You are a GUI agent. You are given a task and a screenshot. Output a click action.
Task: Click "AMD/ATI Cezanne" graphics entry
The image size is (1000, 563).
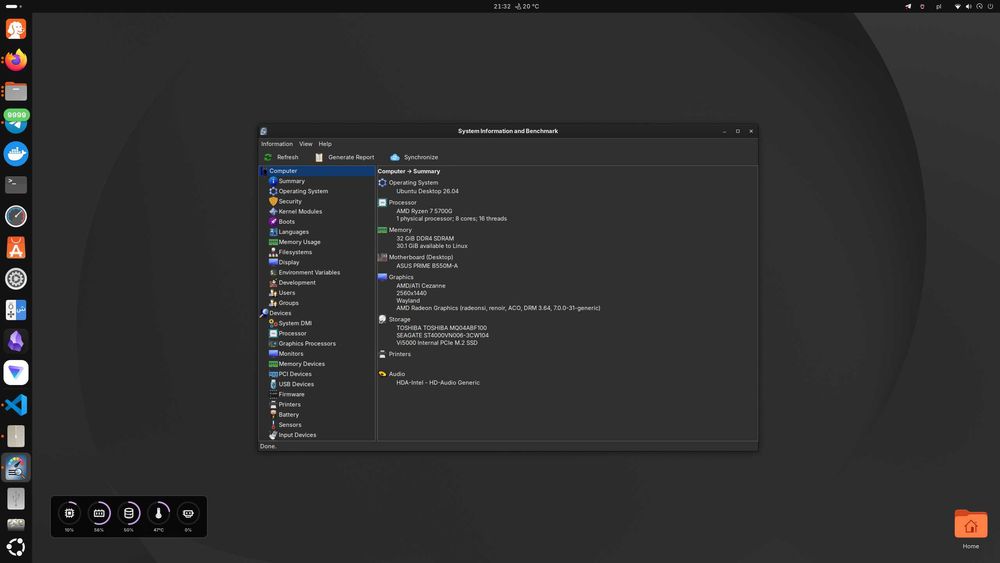(x=421, y=286)
